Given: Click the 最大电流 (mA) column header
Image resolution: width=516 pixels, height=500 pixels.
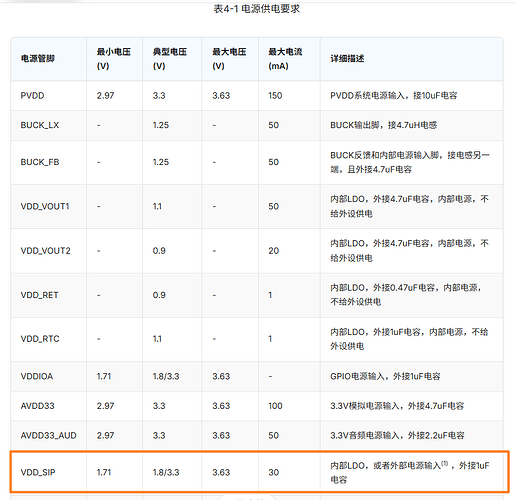Looking at the screenshot, I should [x=289, y=59].
